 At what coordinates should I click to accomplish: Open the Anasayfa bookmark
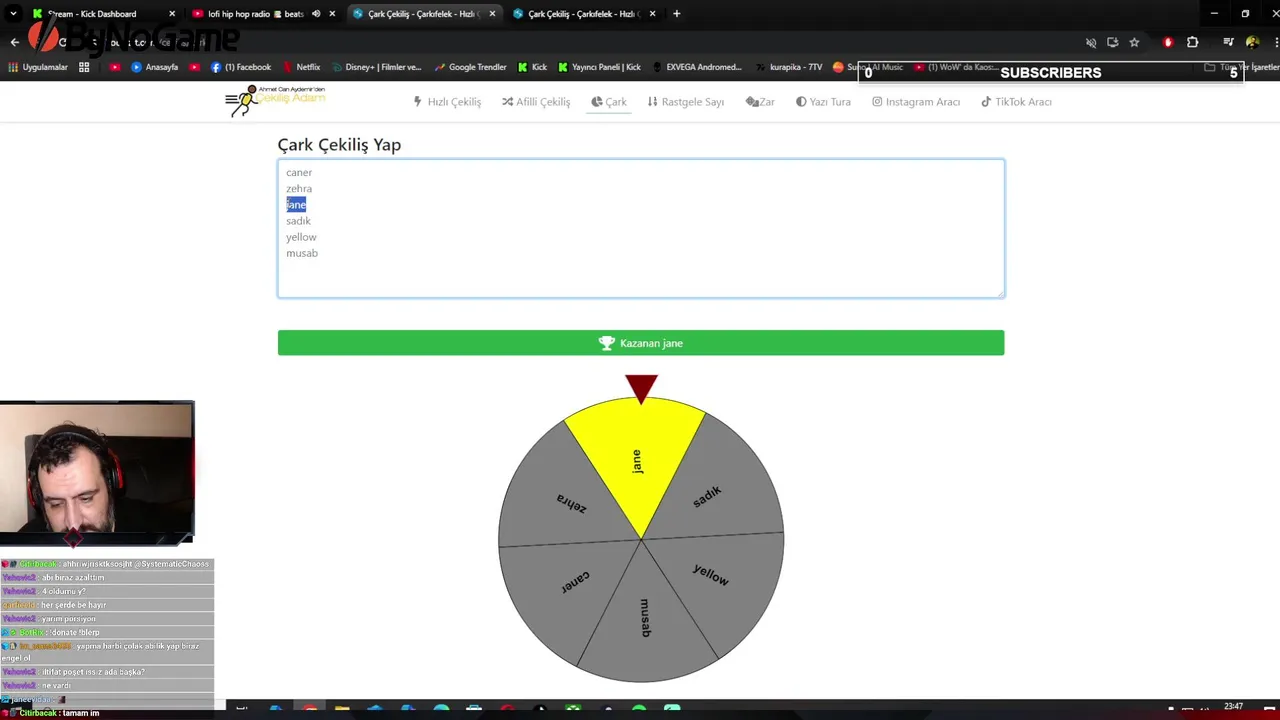pos(154,67)
